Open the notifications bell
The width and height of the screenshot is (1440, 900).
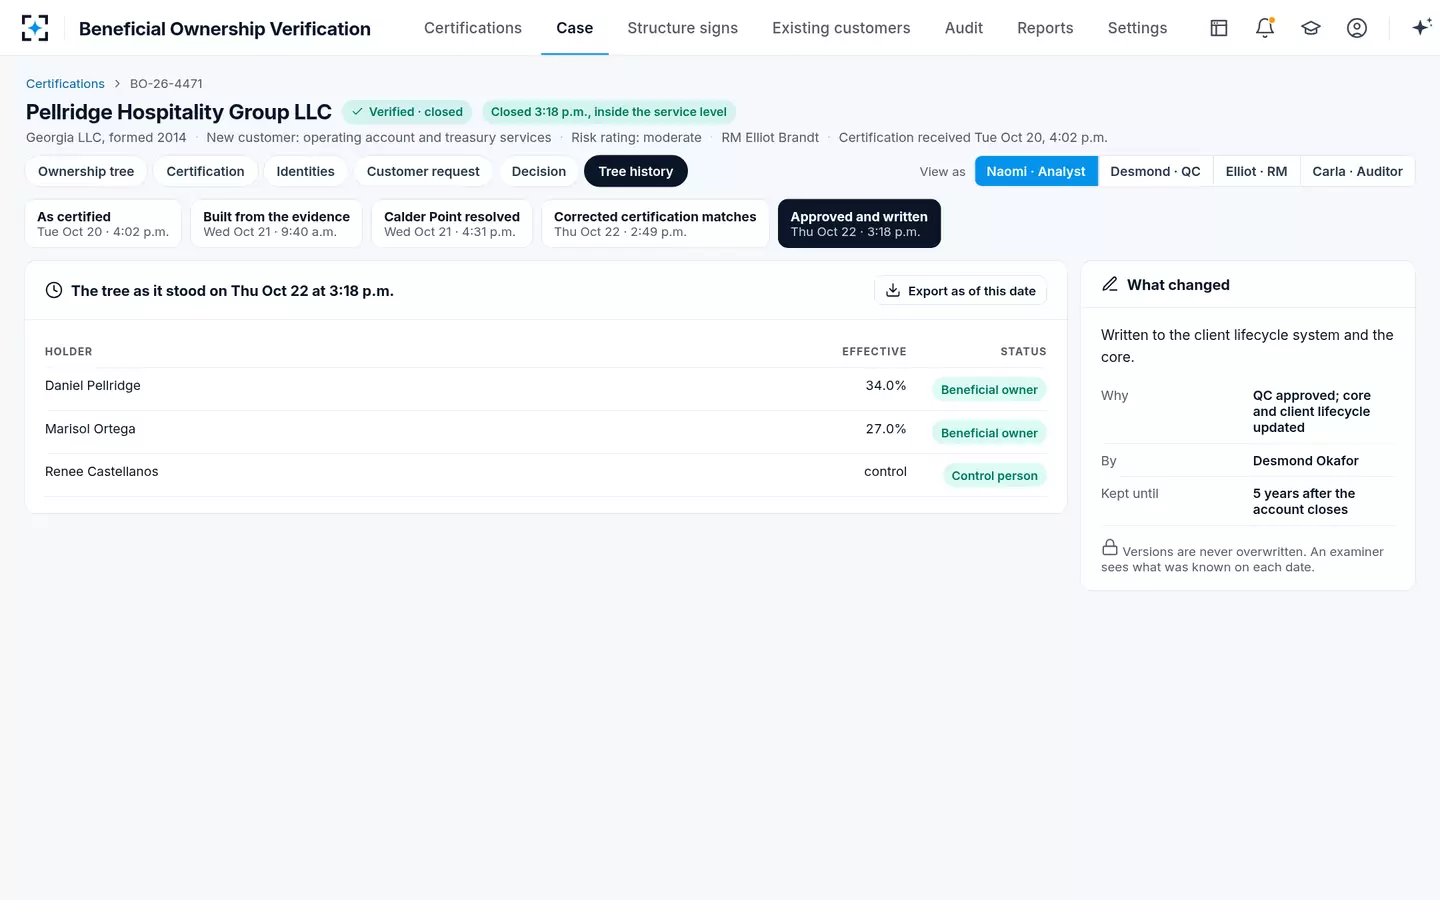1265,28
